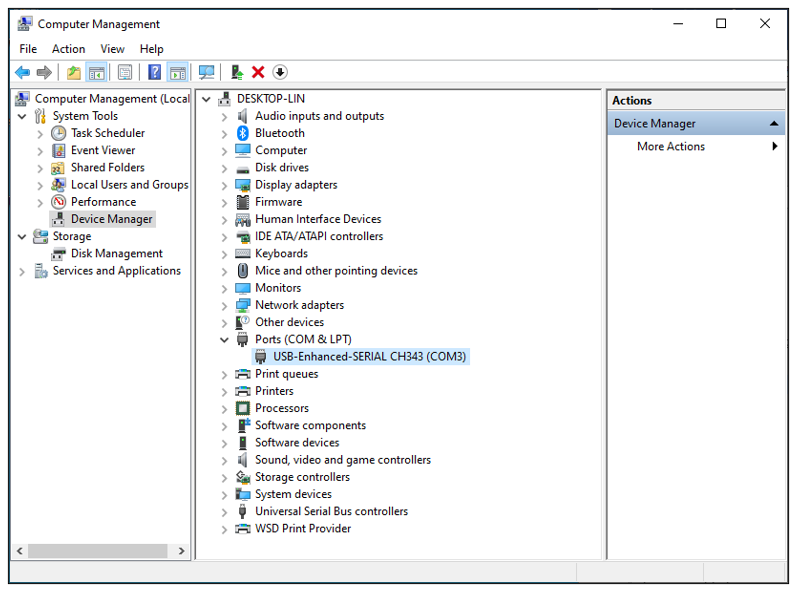Click the left pane horizontal scrollbar right arrow
This screenshot has height=591, width=798.
pyautogui.click(x=181, y=551)
